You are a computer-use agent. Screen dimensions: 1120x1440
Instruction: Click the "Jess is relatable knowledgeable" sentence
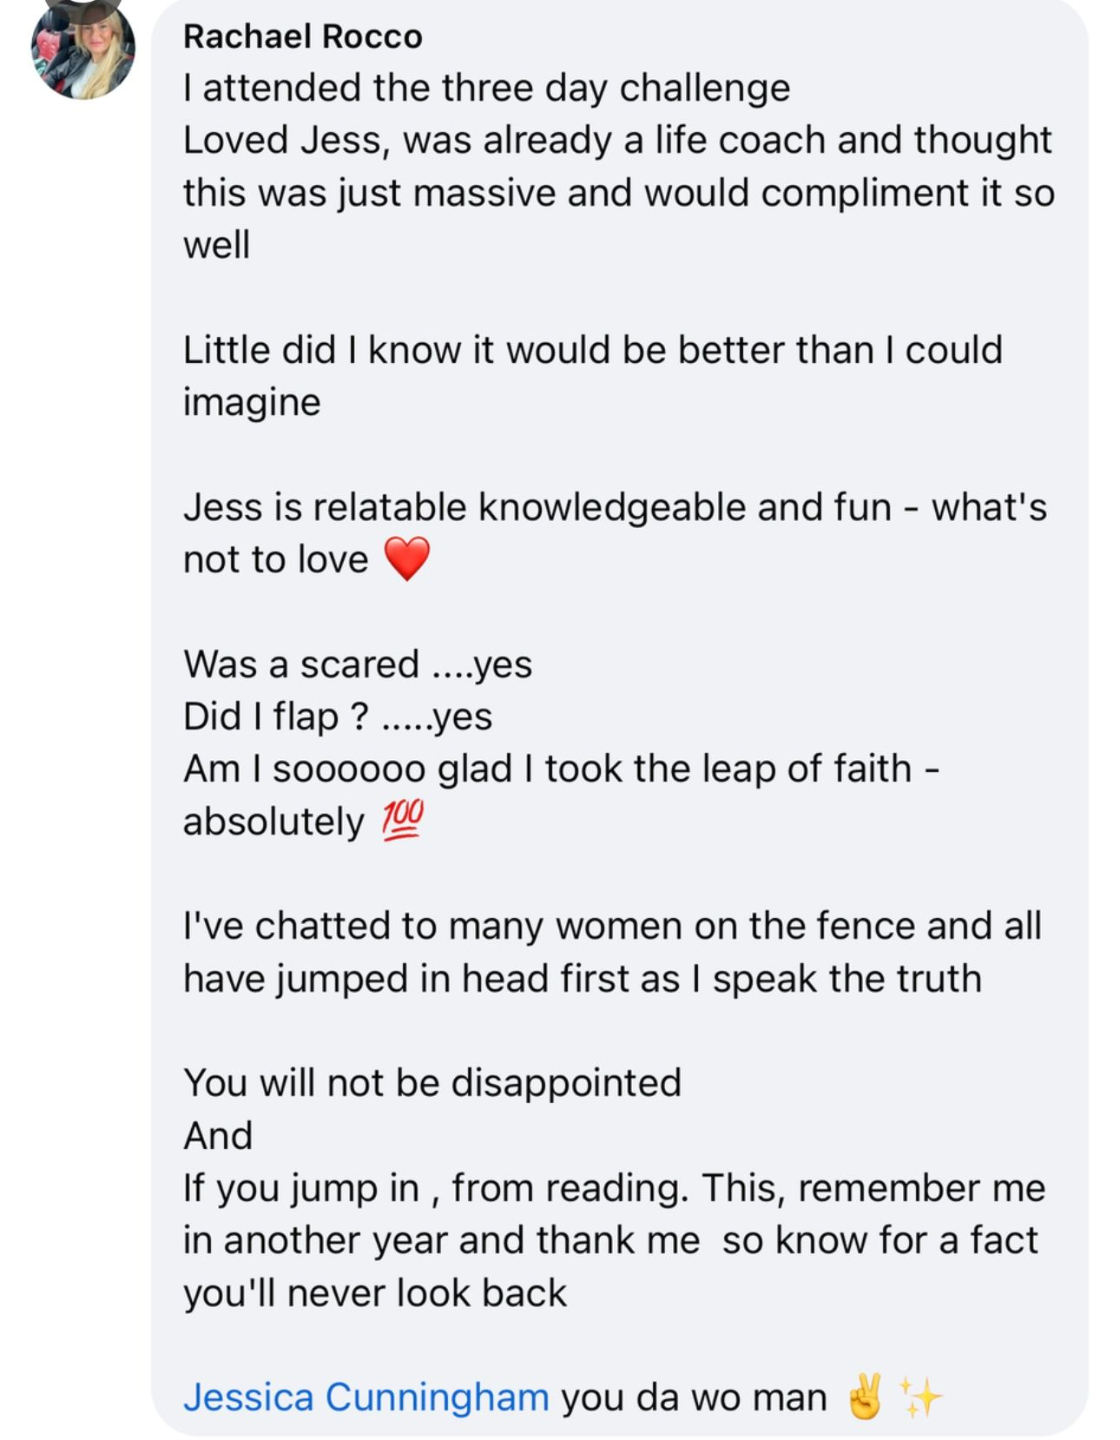tap(614, 507)
